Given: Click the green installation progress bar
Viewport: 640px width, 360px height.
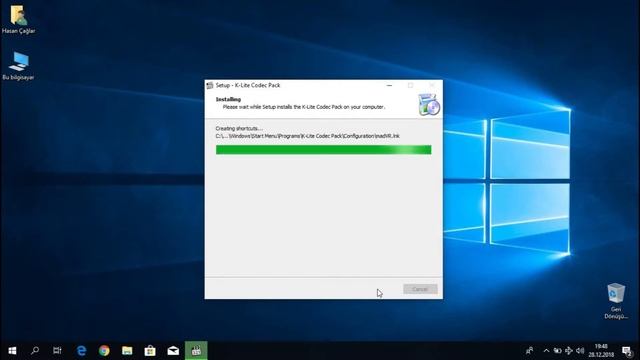Looking at the screenshot, I should pyautogui.click(x=323, y=150).
